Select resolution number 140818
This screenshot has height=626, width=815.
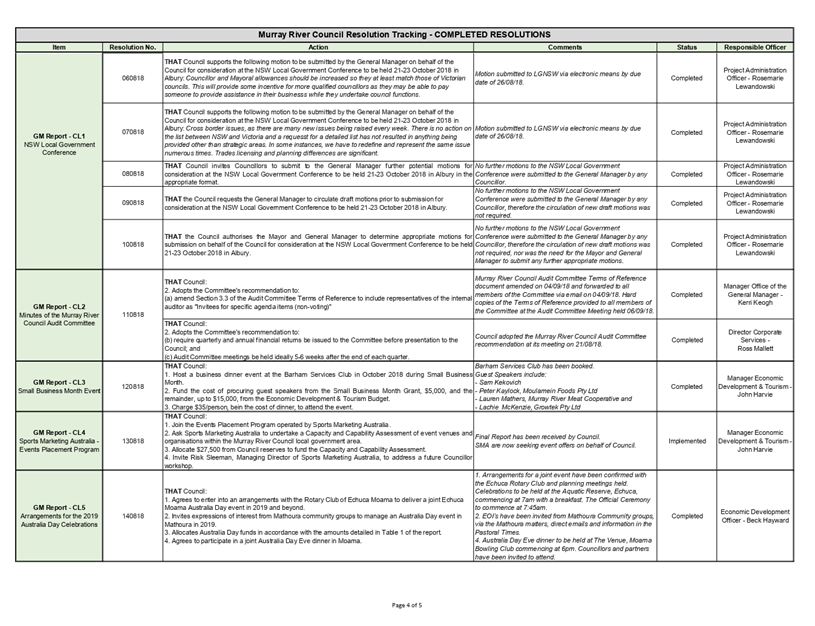point(133,516)
